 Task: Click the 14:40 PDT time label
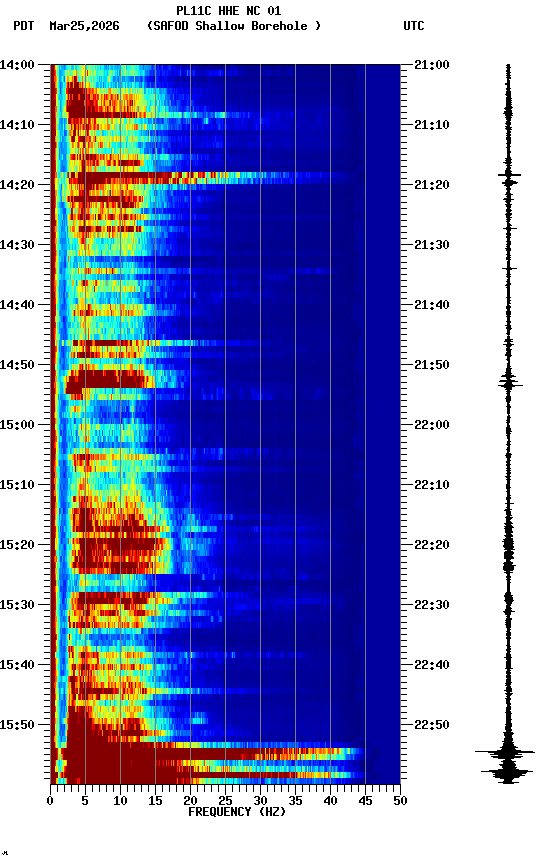point(17,305)
